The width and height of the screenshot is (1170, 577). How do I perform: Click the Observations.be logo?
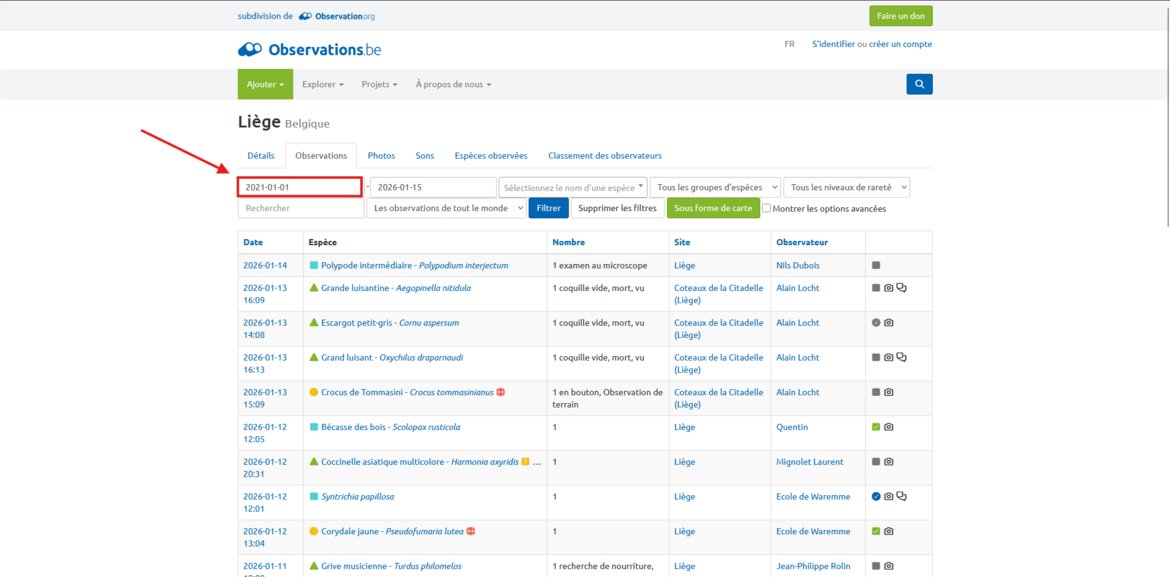pos(309,49)
